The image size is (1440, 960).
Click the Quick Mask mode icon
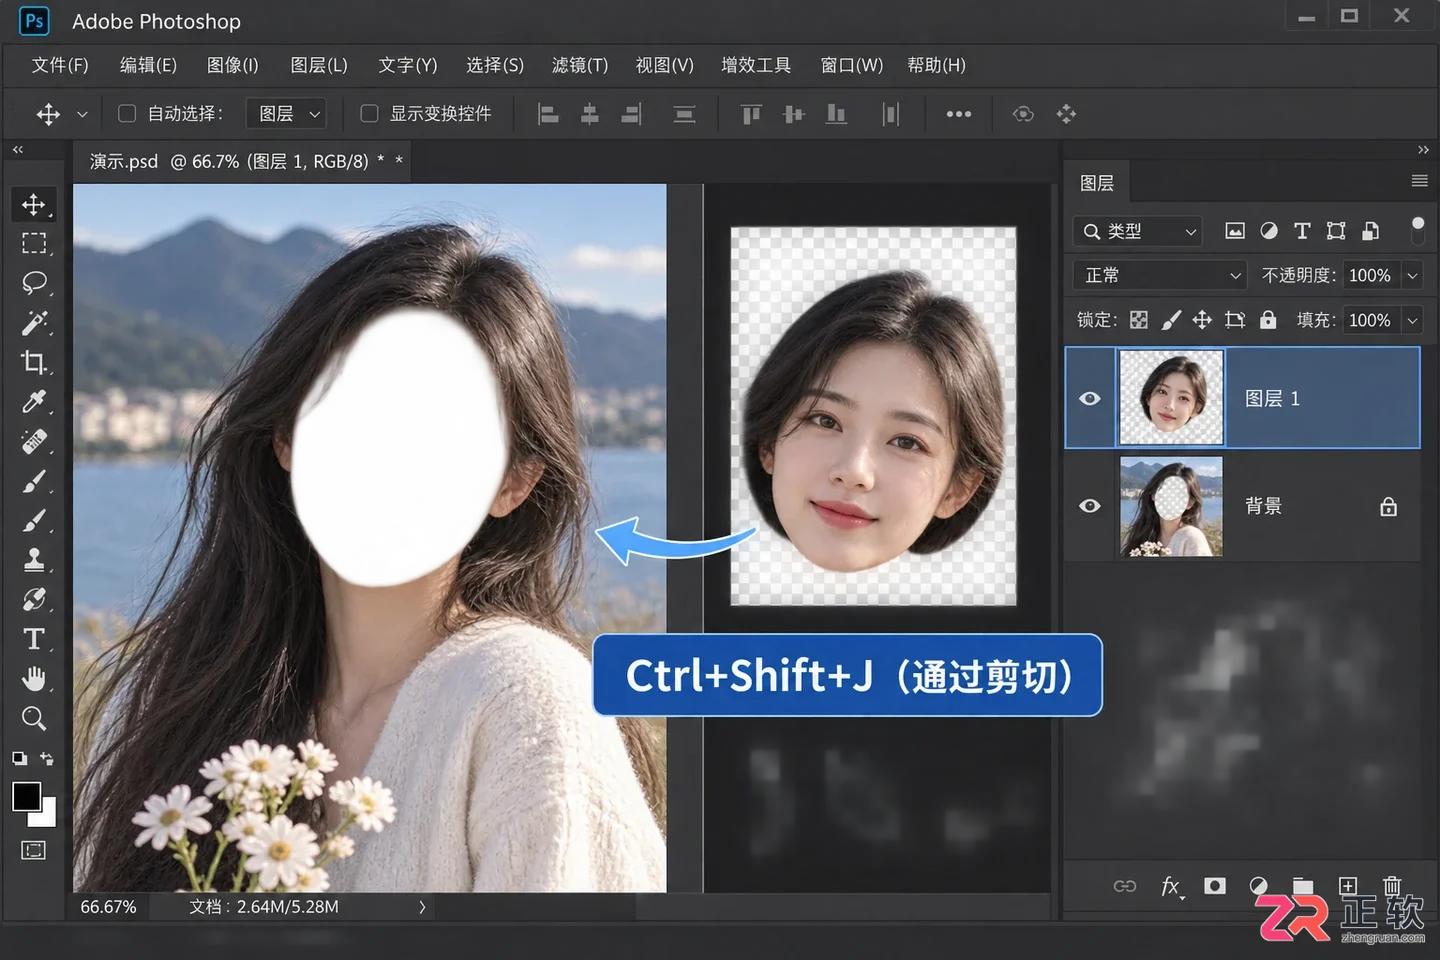coord(34,851)
